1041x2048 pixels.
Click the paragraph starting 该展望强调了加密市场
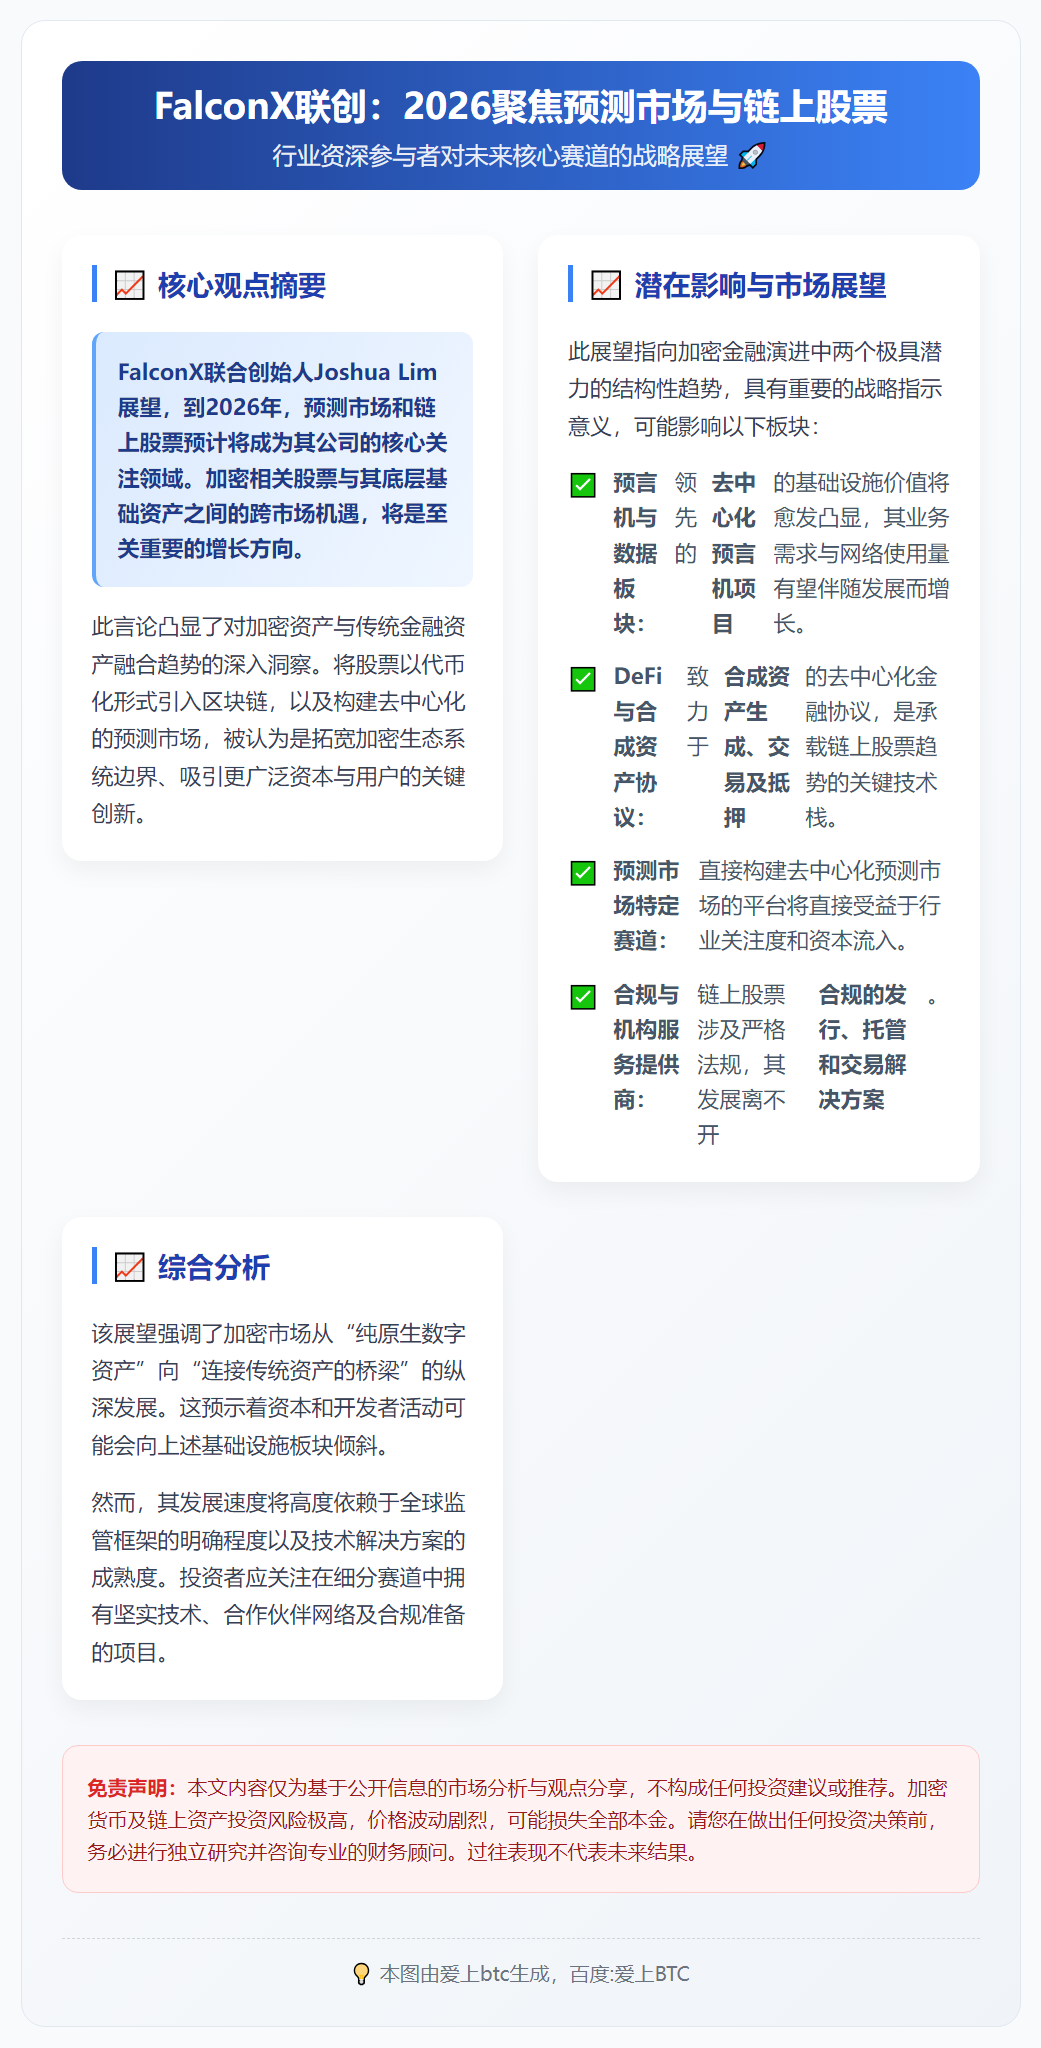click(279, 1390)
